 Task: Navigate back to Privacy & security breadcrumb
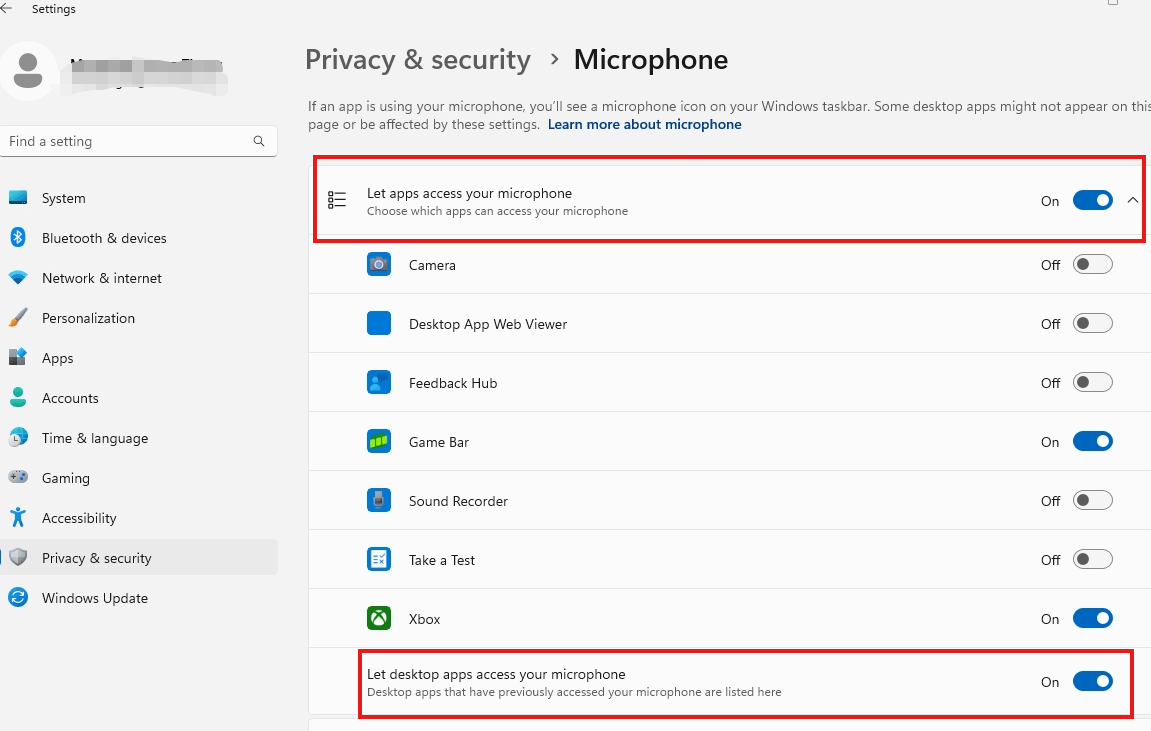click(418, 60)
